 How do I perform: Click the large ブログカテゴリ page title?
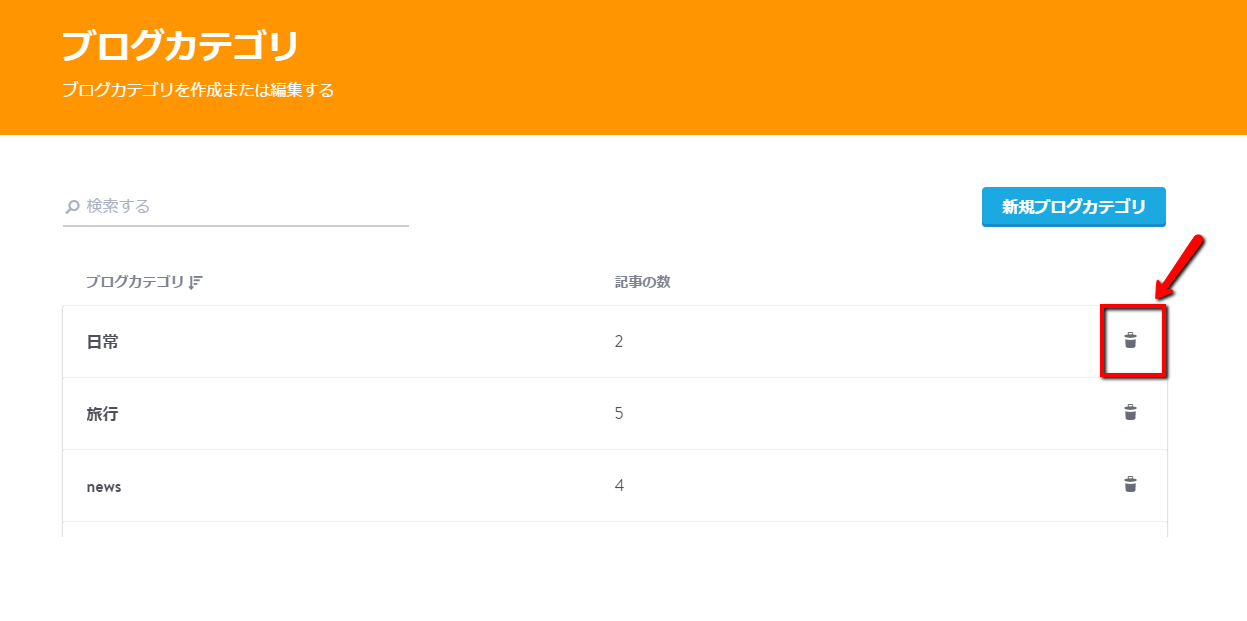(x=180, y=46)
